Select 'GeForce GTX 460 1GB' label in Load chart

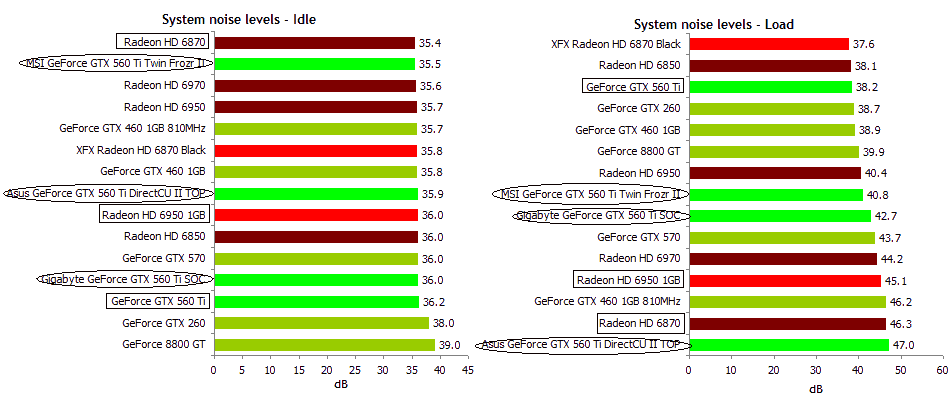coord(628,130)
